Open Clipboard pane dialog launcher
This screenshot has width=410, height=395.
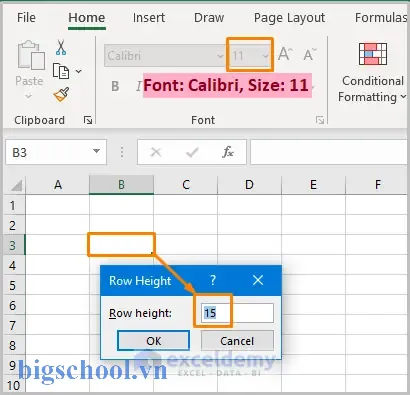point(88,120)
